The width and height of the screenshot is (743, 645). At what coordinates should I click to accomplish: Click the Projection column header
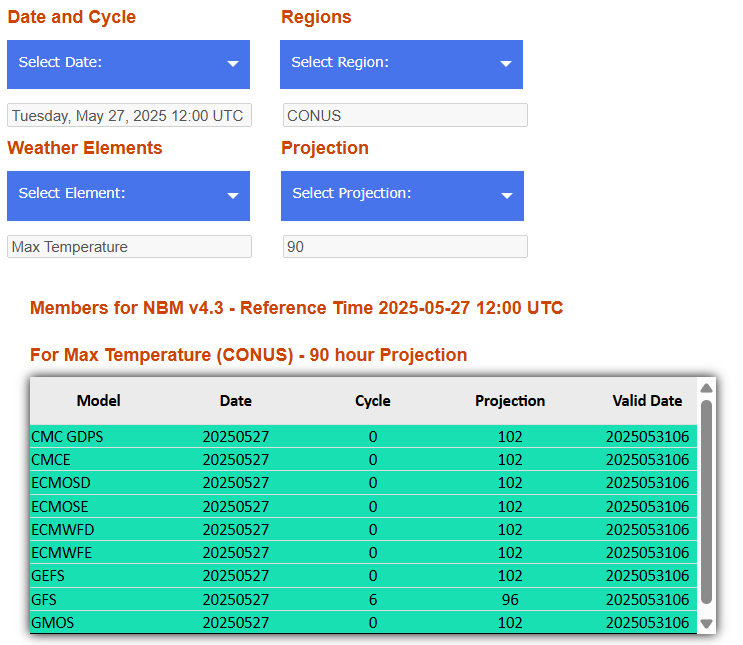pyautogui.click(x=510, y=401)
